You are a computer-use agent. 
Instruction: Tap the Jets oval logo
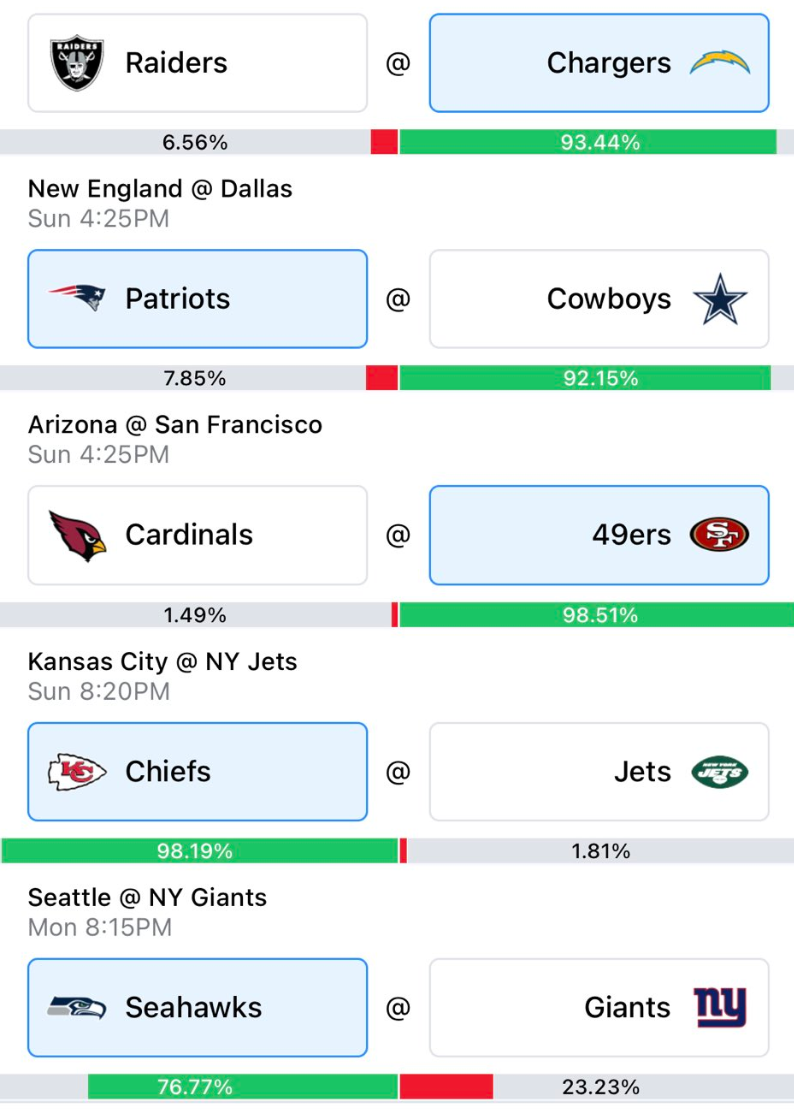coord(719,772)
